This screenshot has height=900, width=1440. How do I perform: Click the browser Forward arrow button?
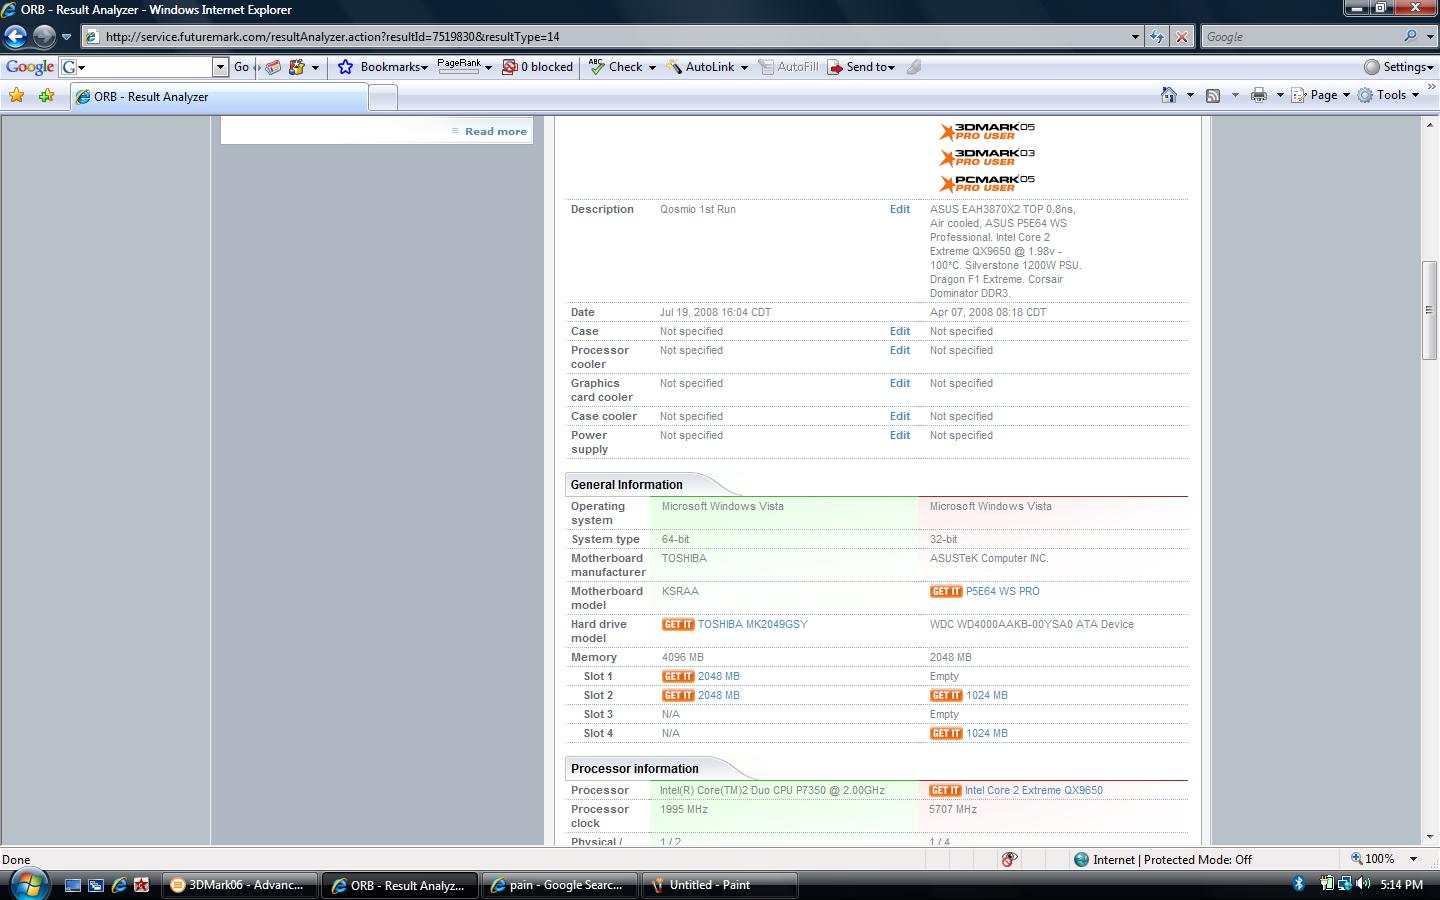[x=44, y=37]
